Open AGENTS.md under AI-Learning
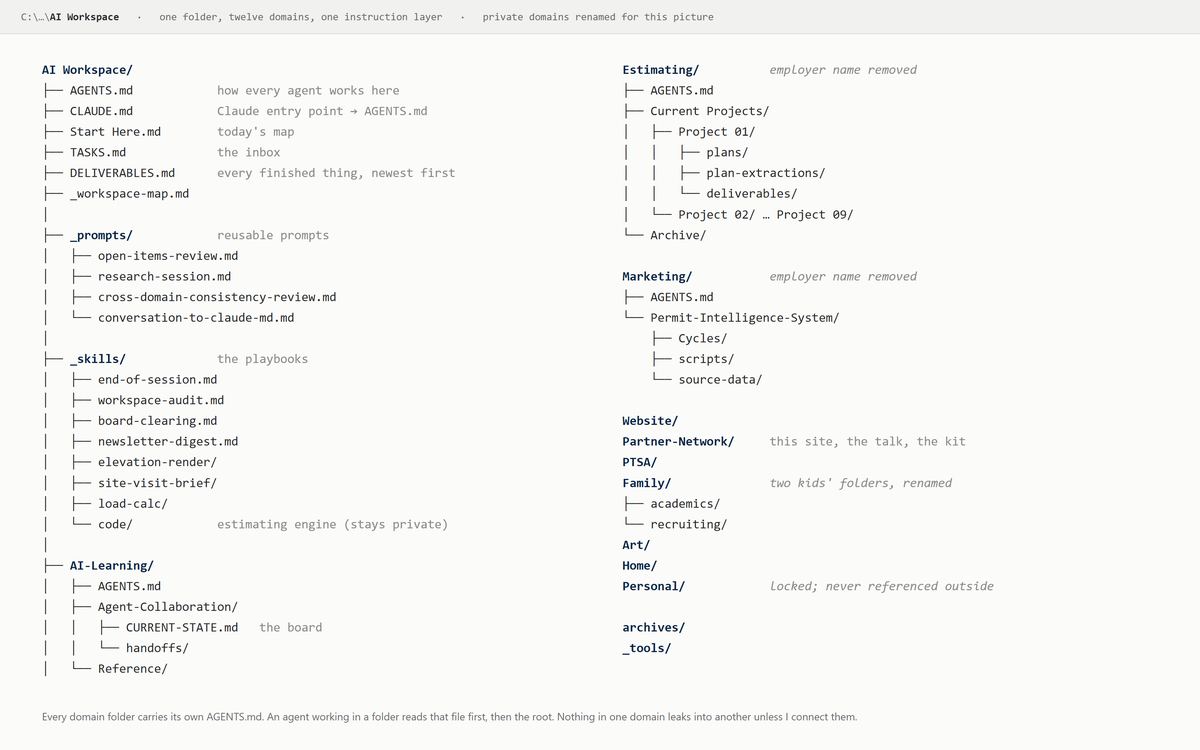Screen dimensions: 1200x750 129,586
